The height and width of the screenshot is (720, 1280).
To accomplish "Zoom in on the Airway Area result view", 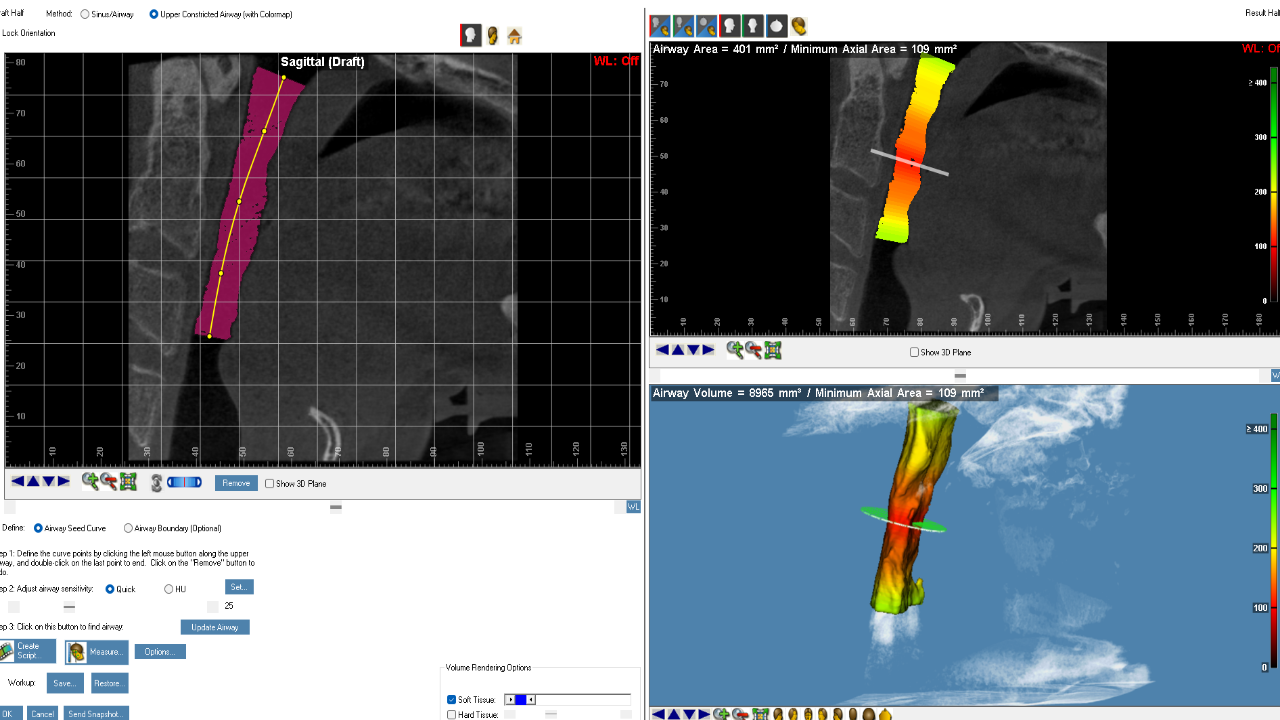I will (x=735, y=350).
